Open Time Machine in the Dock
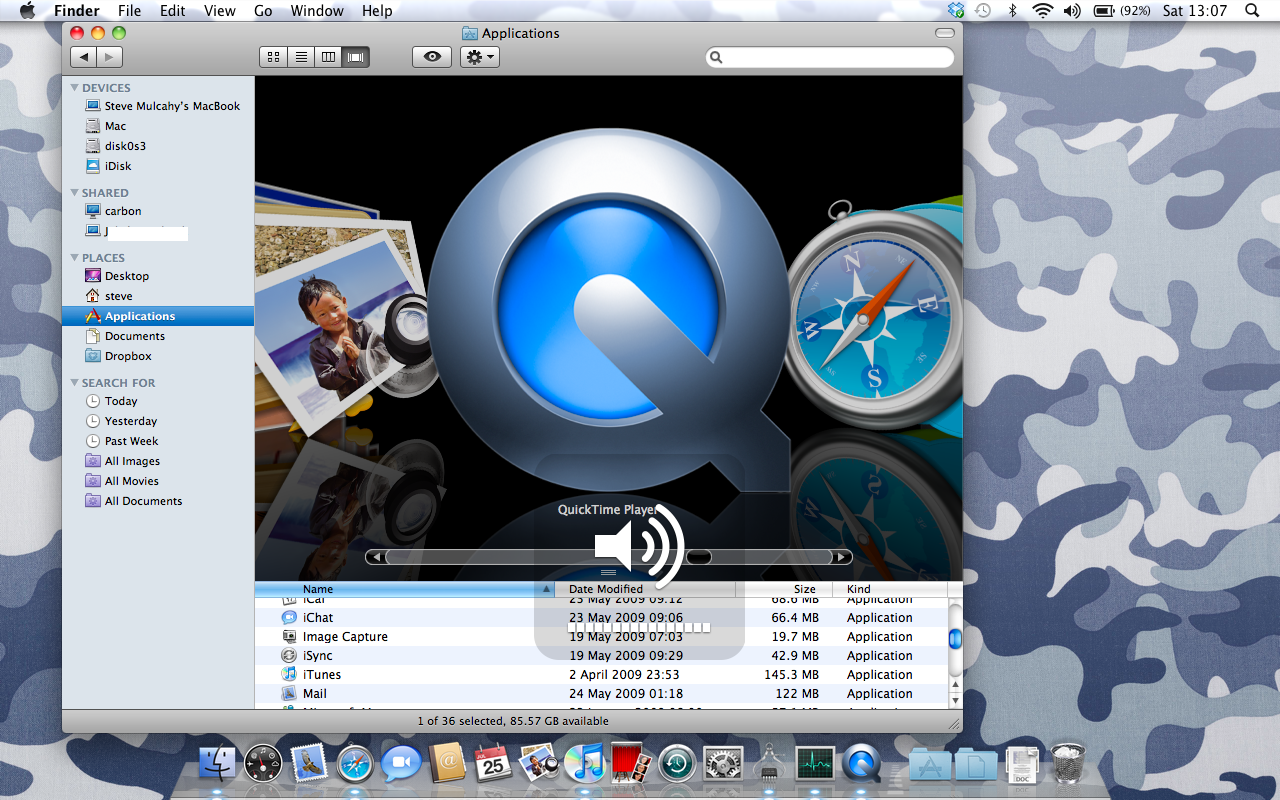The width and height of the screenshot is (1280, 800). (x=677, y=764)
